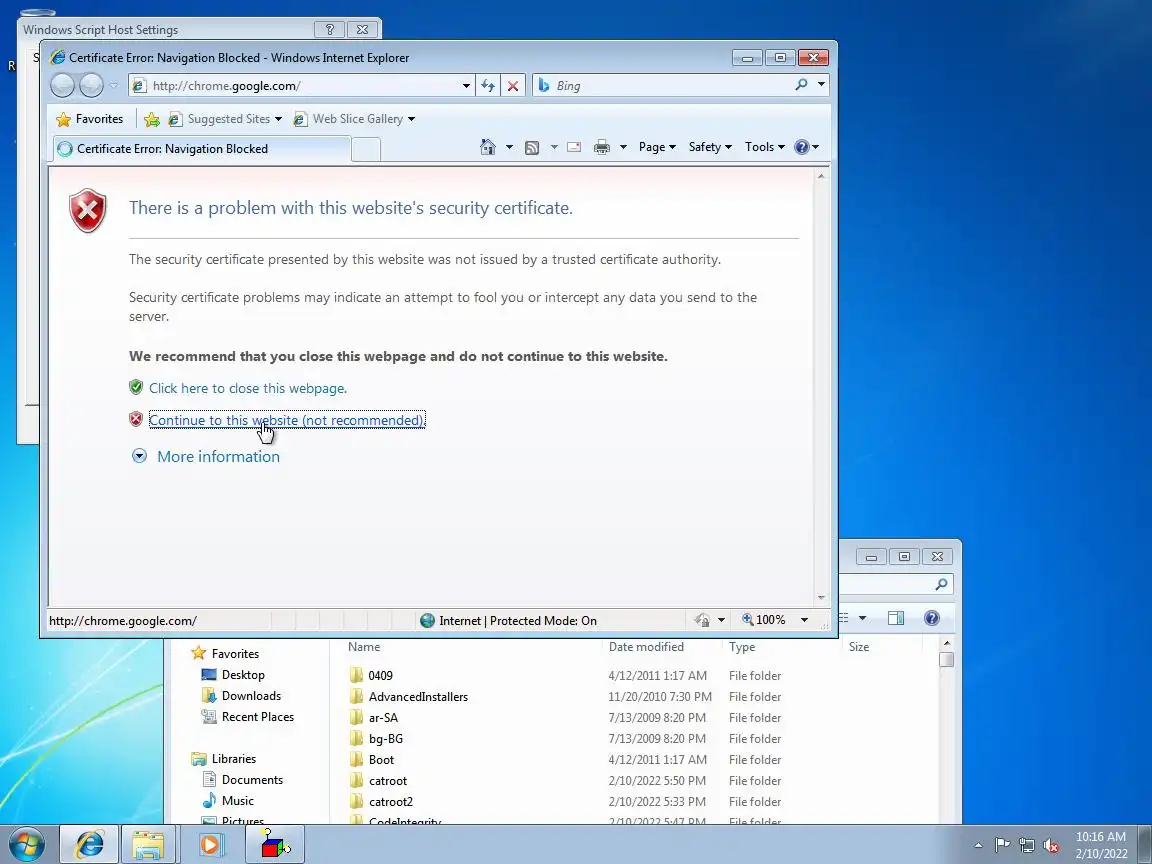Show hidden tray icons arrow
Screen dimensions: 1152x864
click(x=978, y=846)
